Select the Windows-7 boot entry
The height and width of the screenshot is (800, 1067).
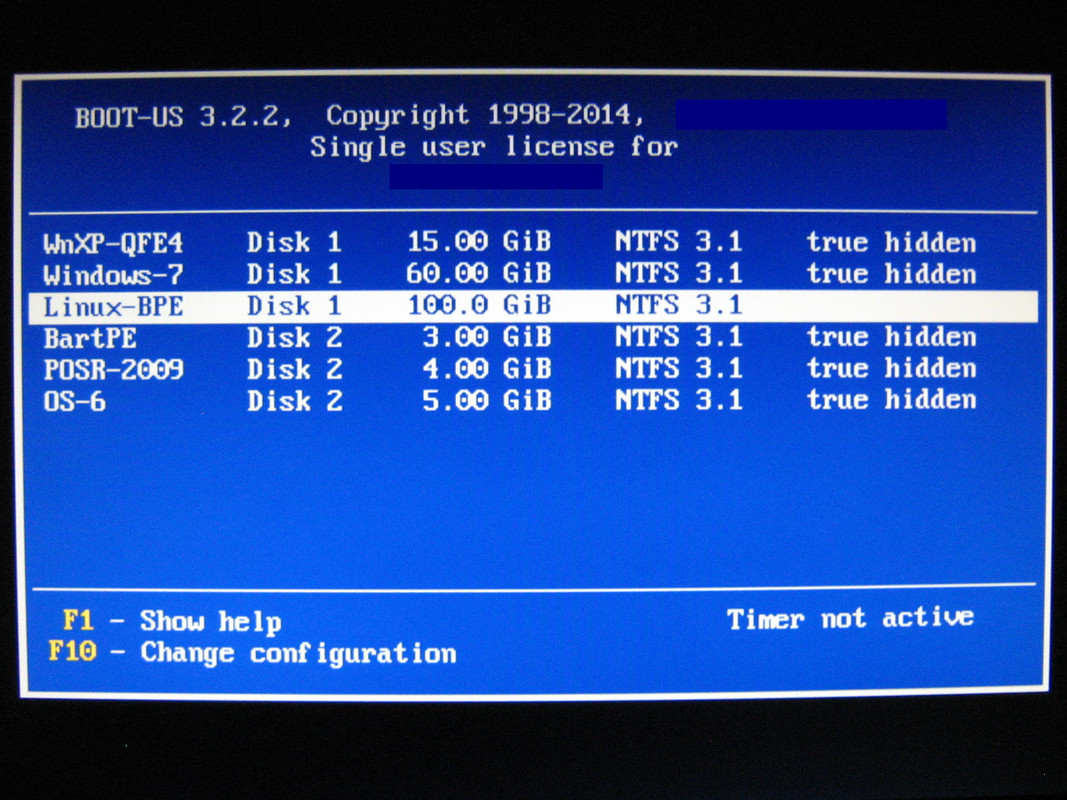click(x=534, y=274)
